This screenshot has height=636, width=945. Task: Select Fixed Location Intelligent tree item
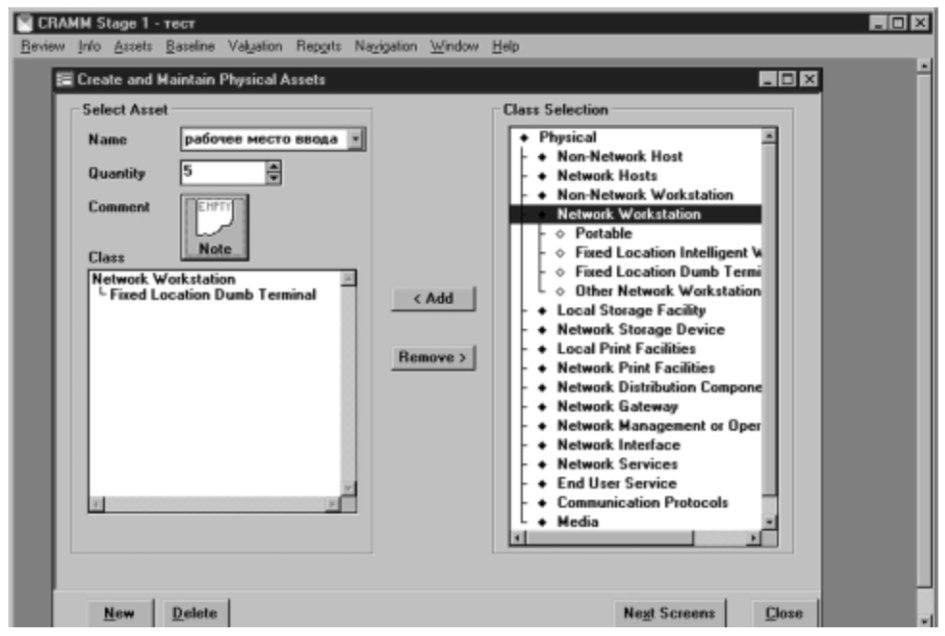pos(668,253)
